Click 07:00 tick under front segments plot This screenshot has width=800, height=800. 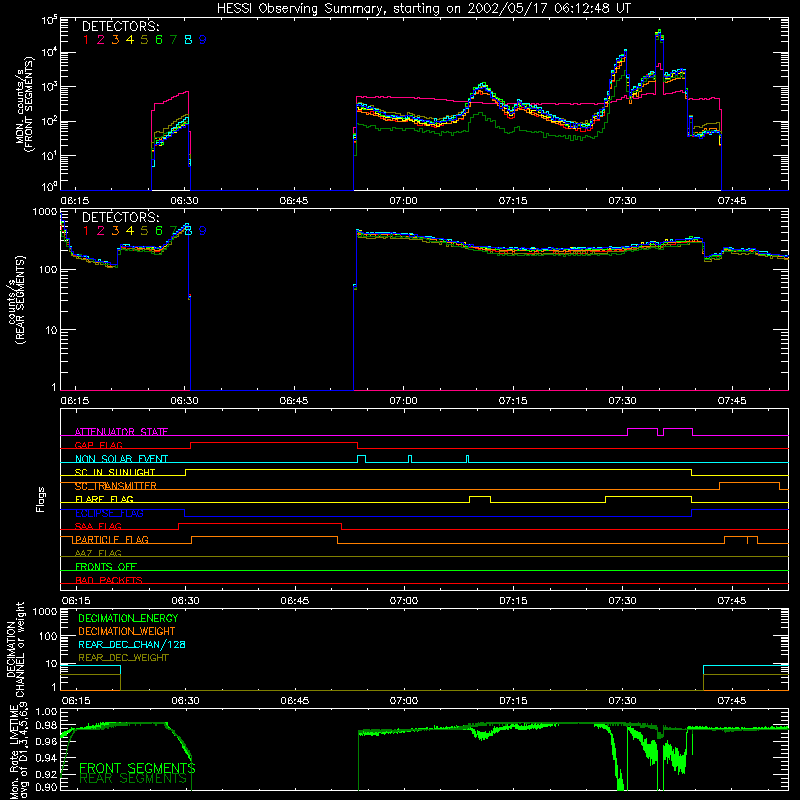coord(403,201)
